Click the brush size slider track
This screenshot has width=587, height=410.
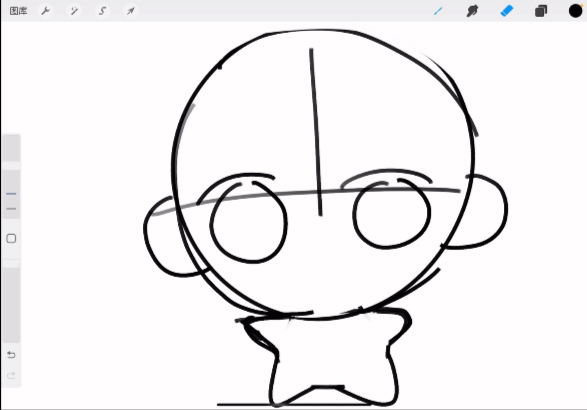pyautogui.click(x=11, y=176)
